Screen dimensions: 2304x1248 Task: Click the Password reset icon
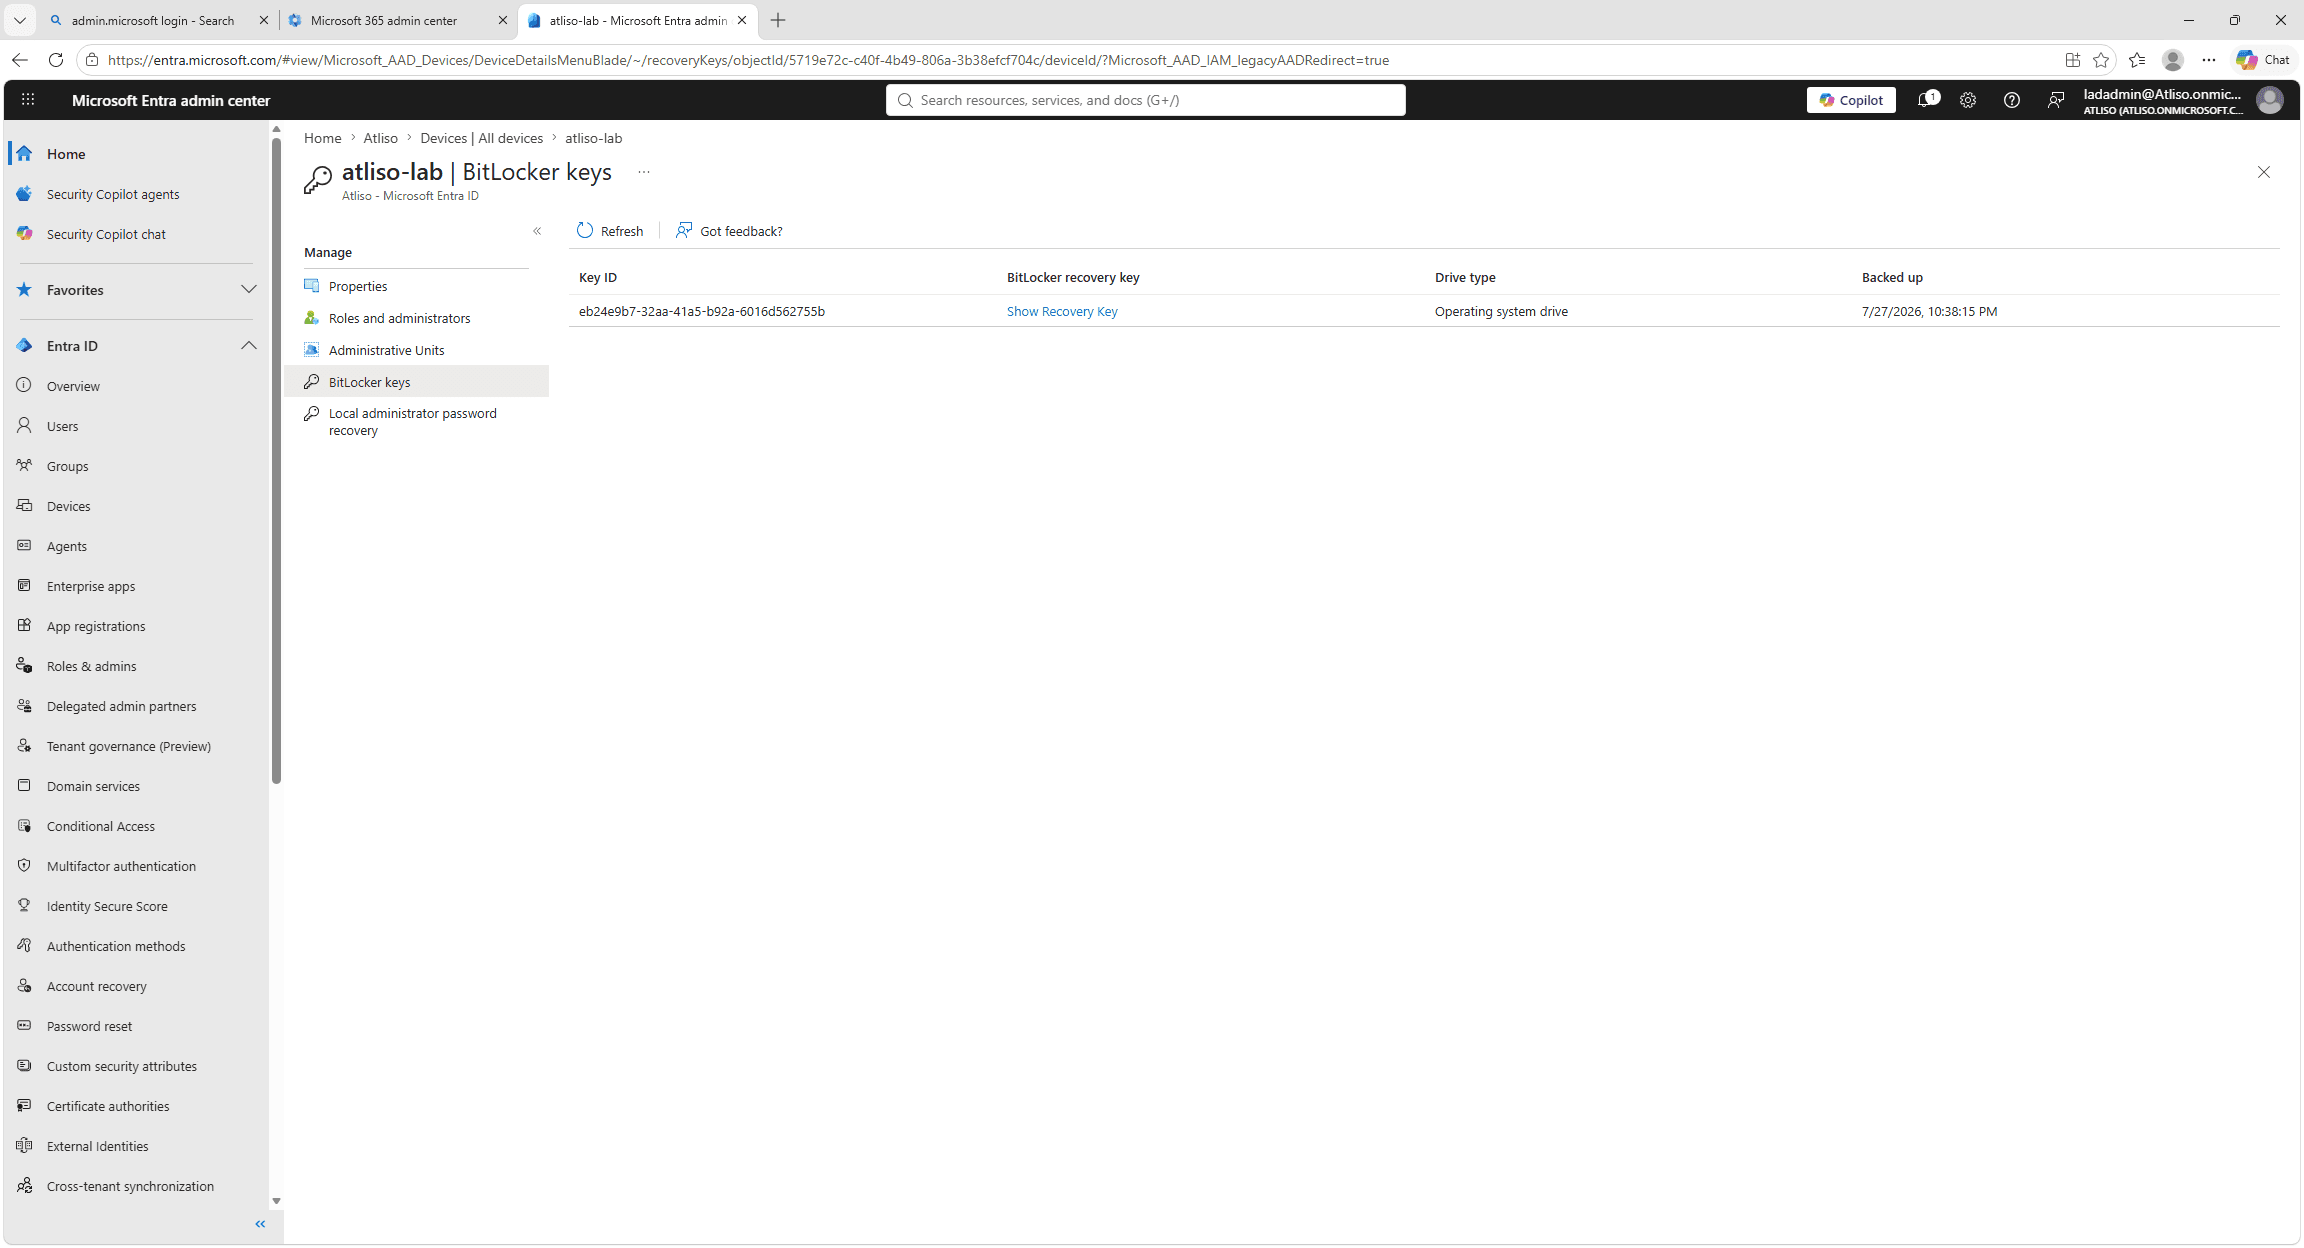point(25,1025)
